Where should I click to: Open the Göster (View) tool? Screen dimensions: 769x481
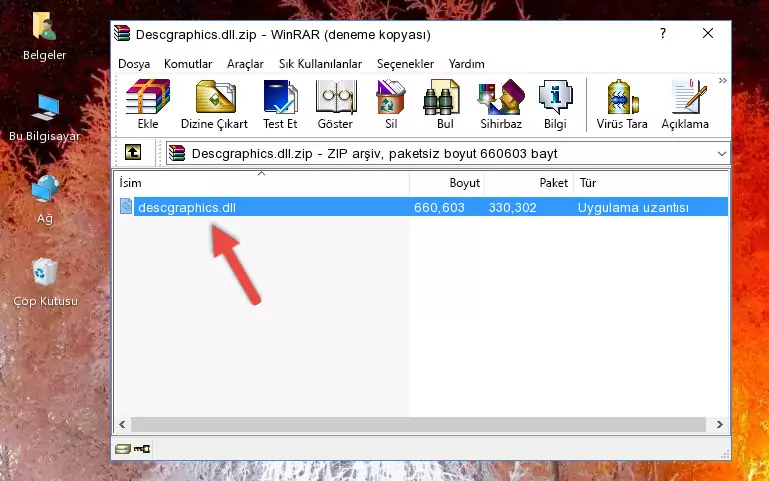coord(335,104)
